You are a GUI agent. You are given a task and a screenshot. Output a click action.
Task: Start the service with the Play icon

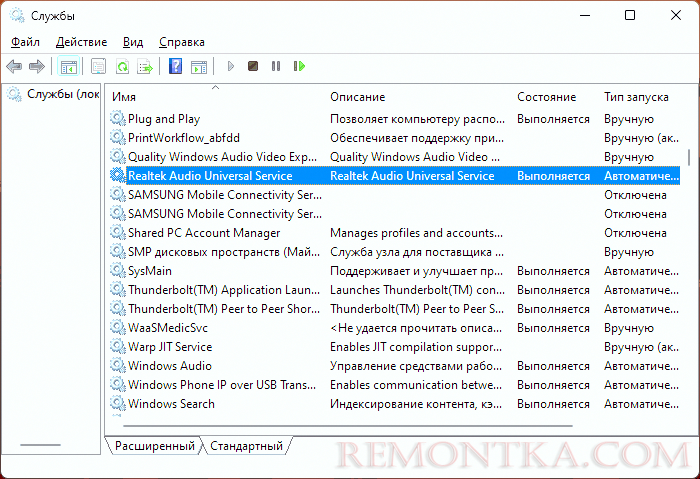click(231, 67)
